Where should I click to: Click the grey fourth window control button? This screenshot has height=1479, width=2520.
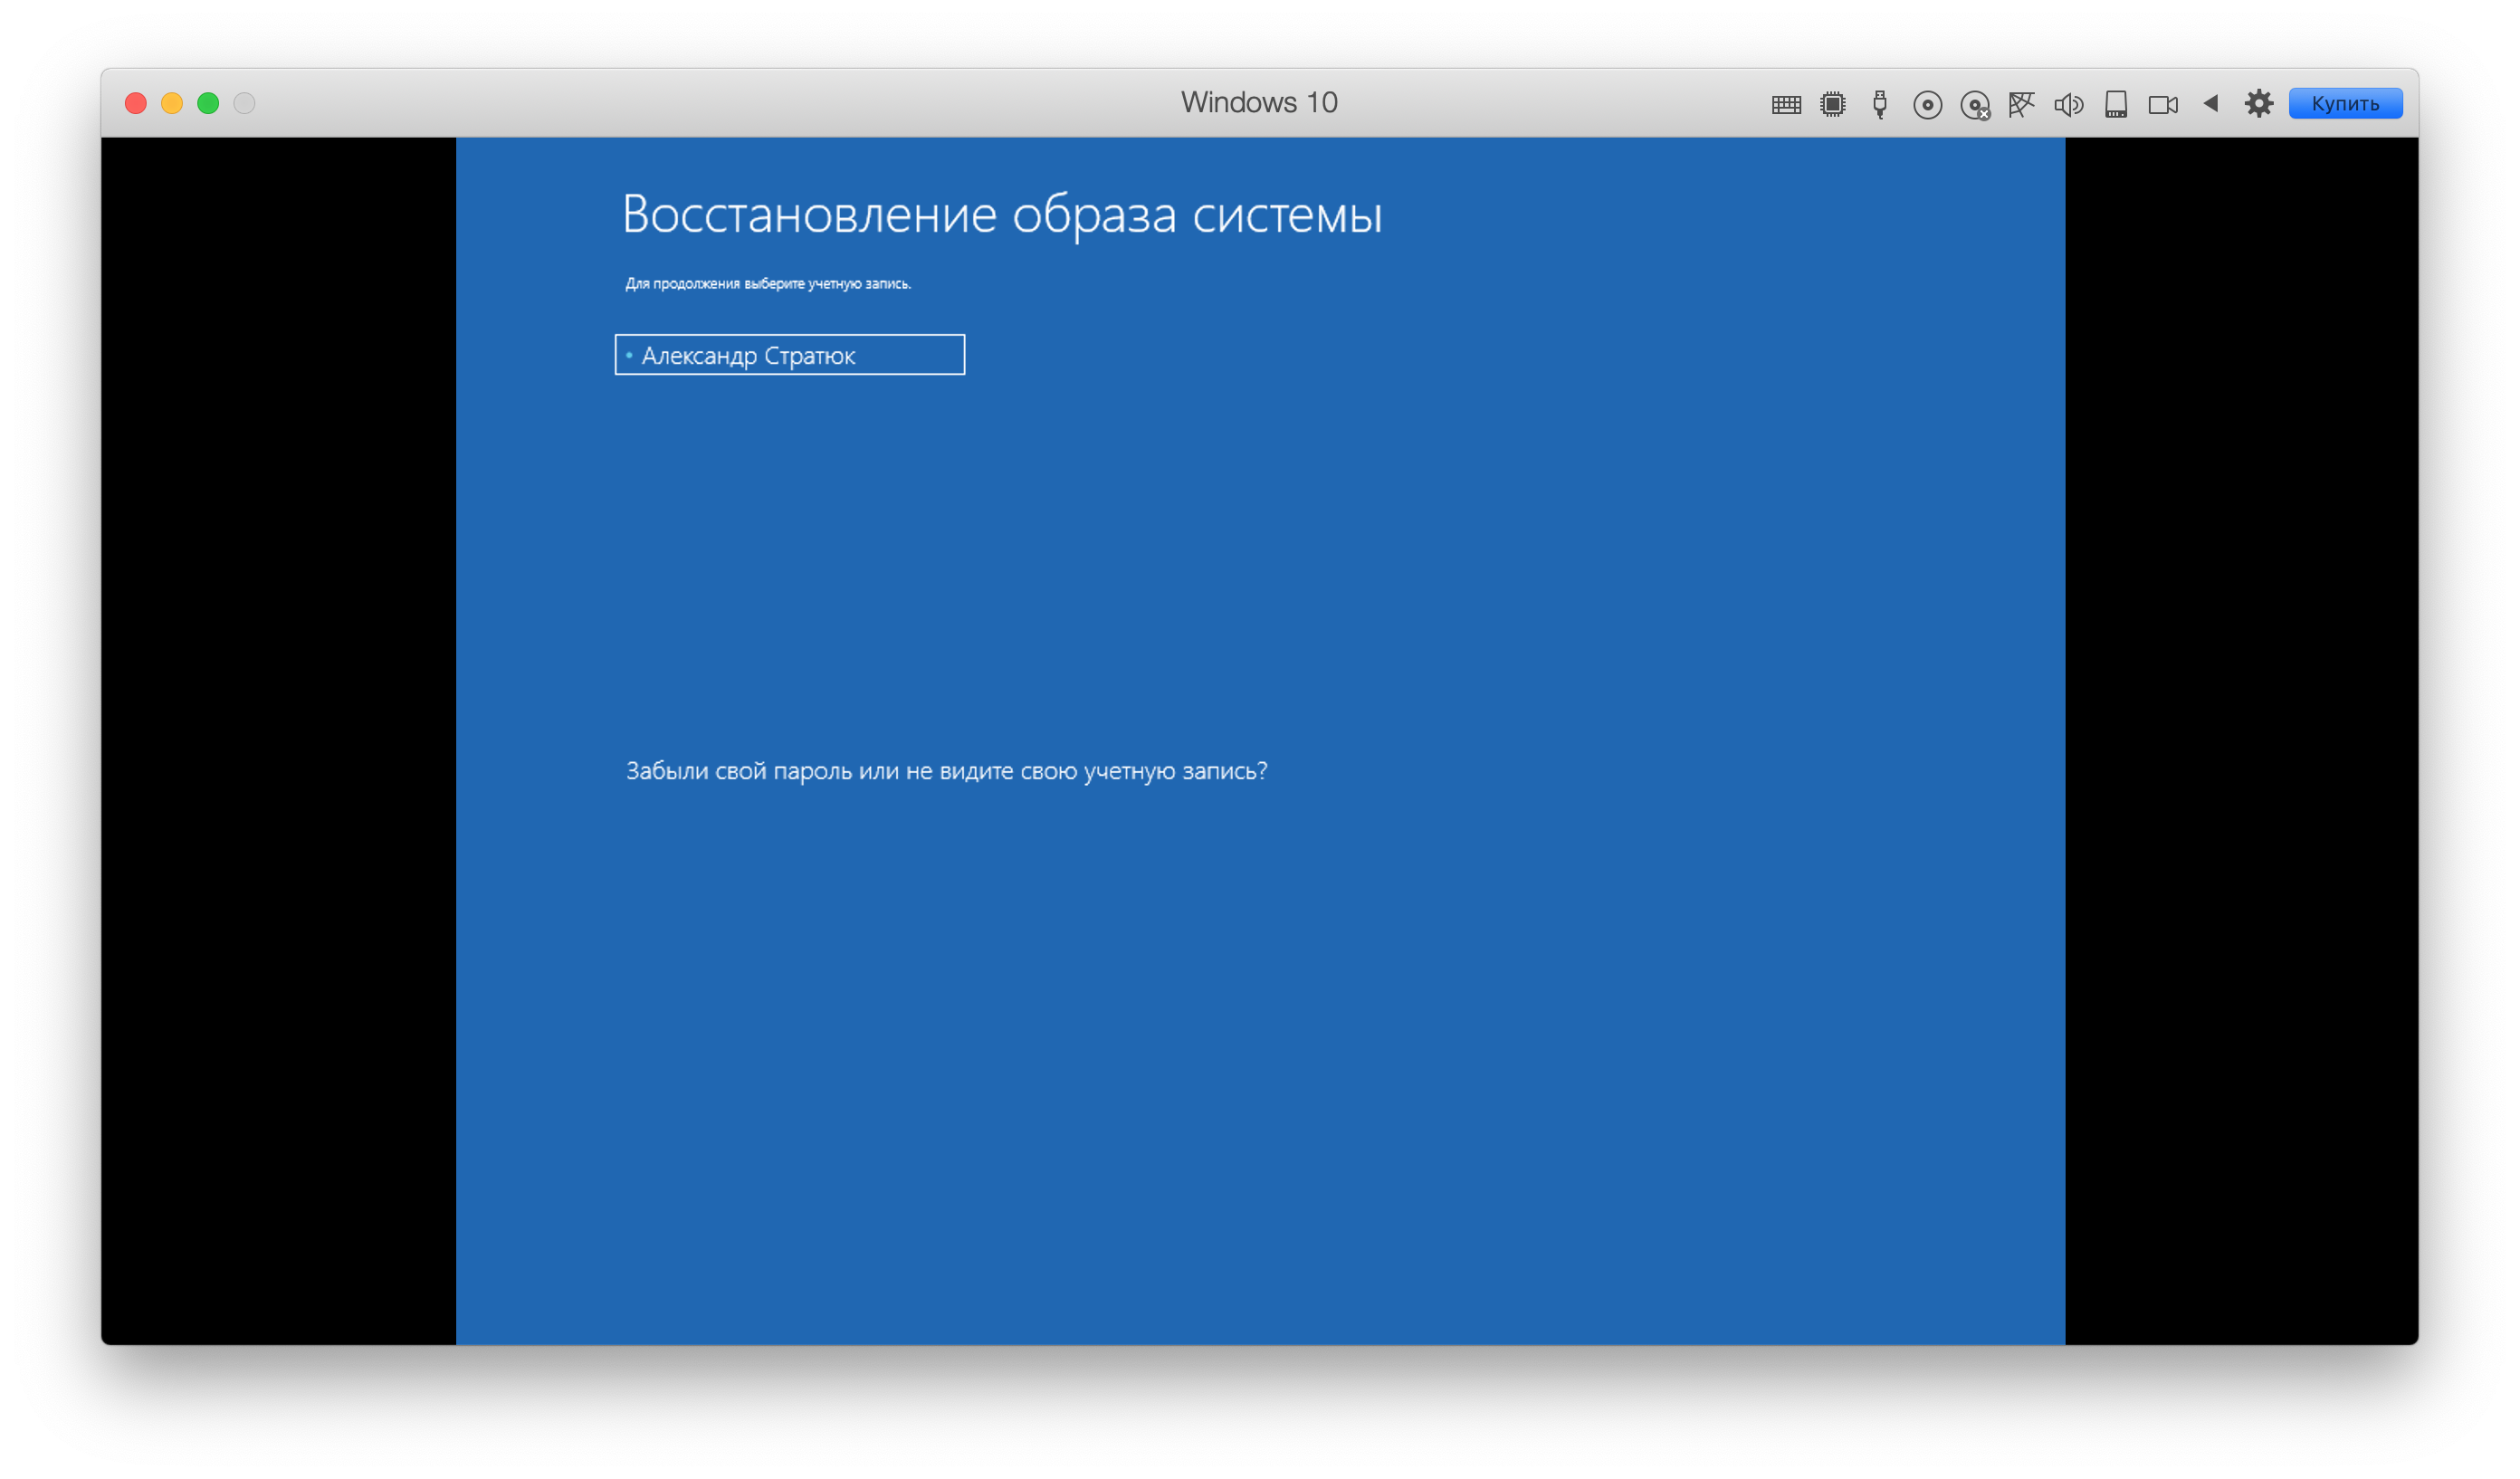coord(244,103)
